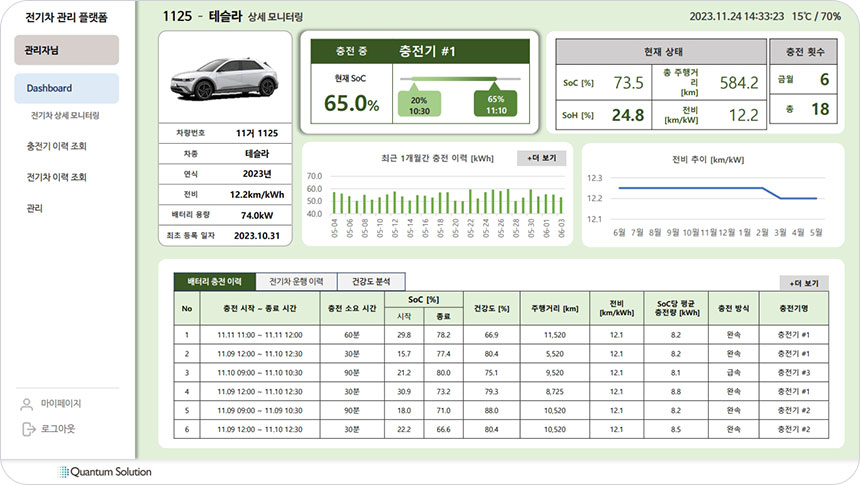The image size is (860, 485).
Task: Go to 전기차 이력 조회 menu
Action: [x=57, y=177]
